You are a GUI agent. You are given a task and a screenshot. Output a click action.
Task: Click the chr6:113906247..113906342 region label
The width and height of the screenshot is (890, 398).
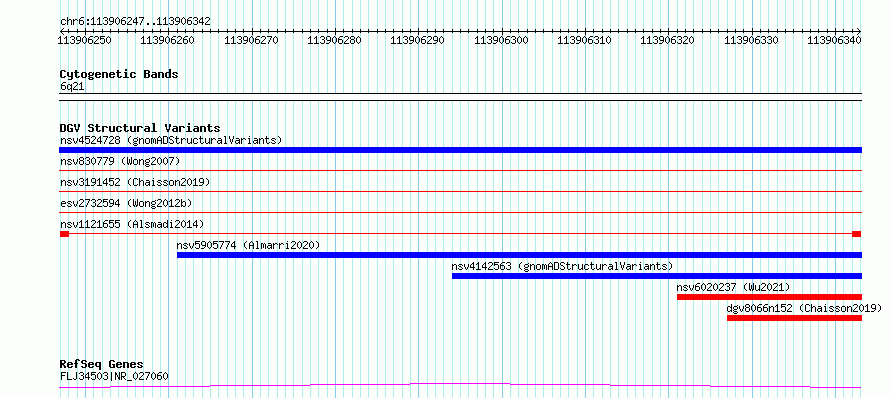tap(135, 22)
